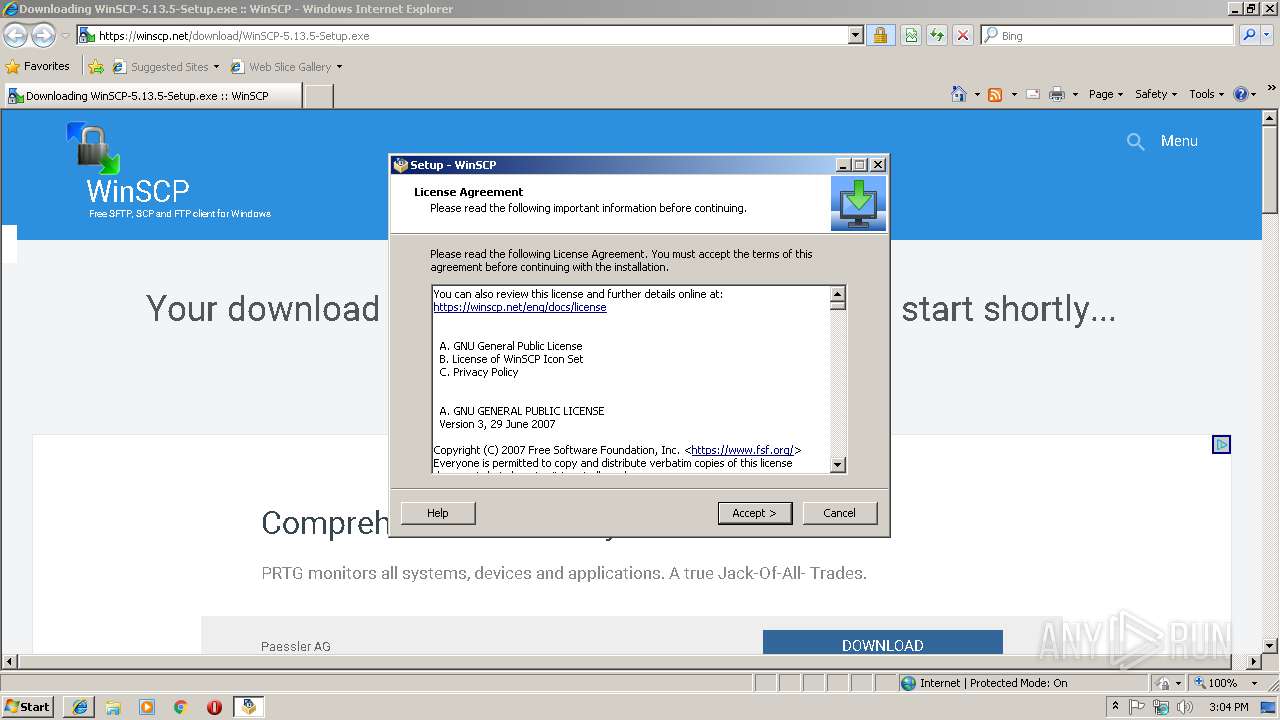
Task: Open the Safety menu
Action: point(1156,94)
